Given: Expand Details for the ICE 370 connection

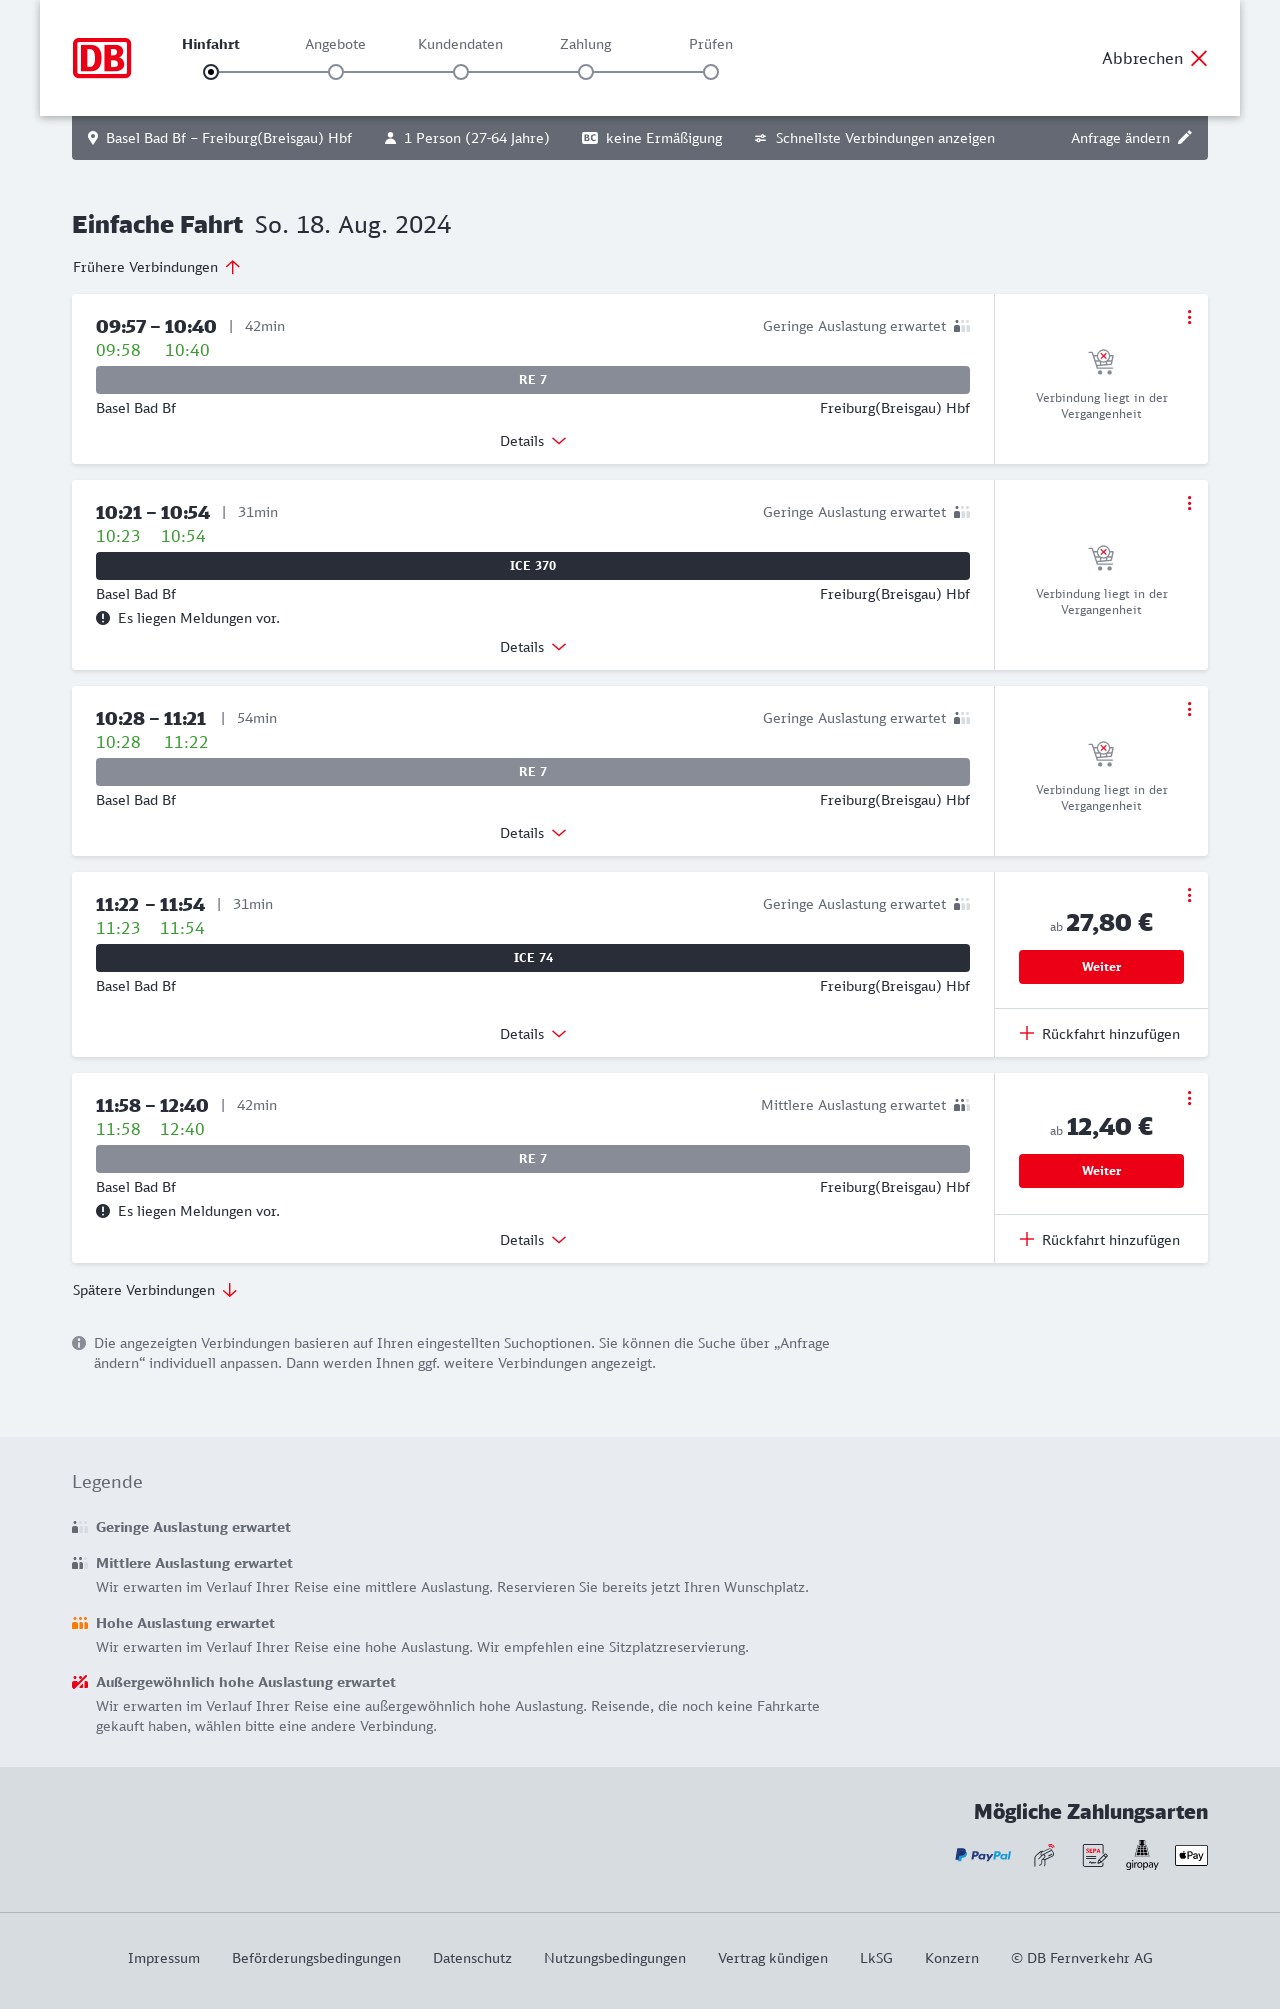Looking at the screenshot, I should pyautogui.click(x=533, y=647).
